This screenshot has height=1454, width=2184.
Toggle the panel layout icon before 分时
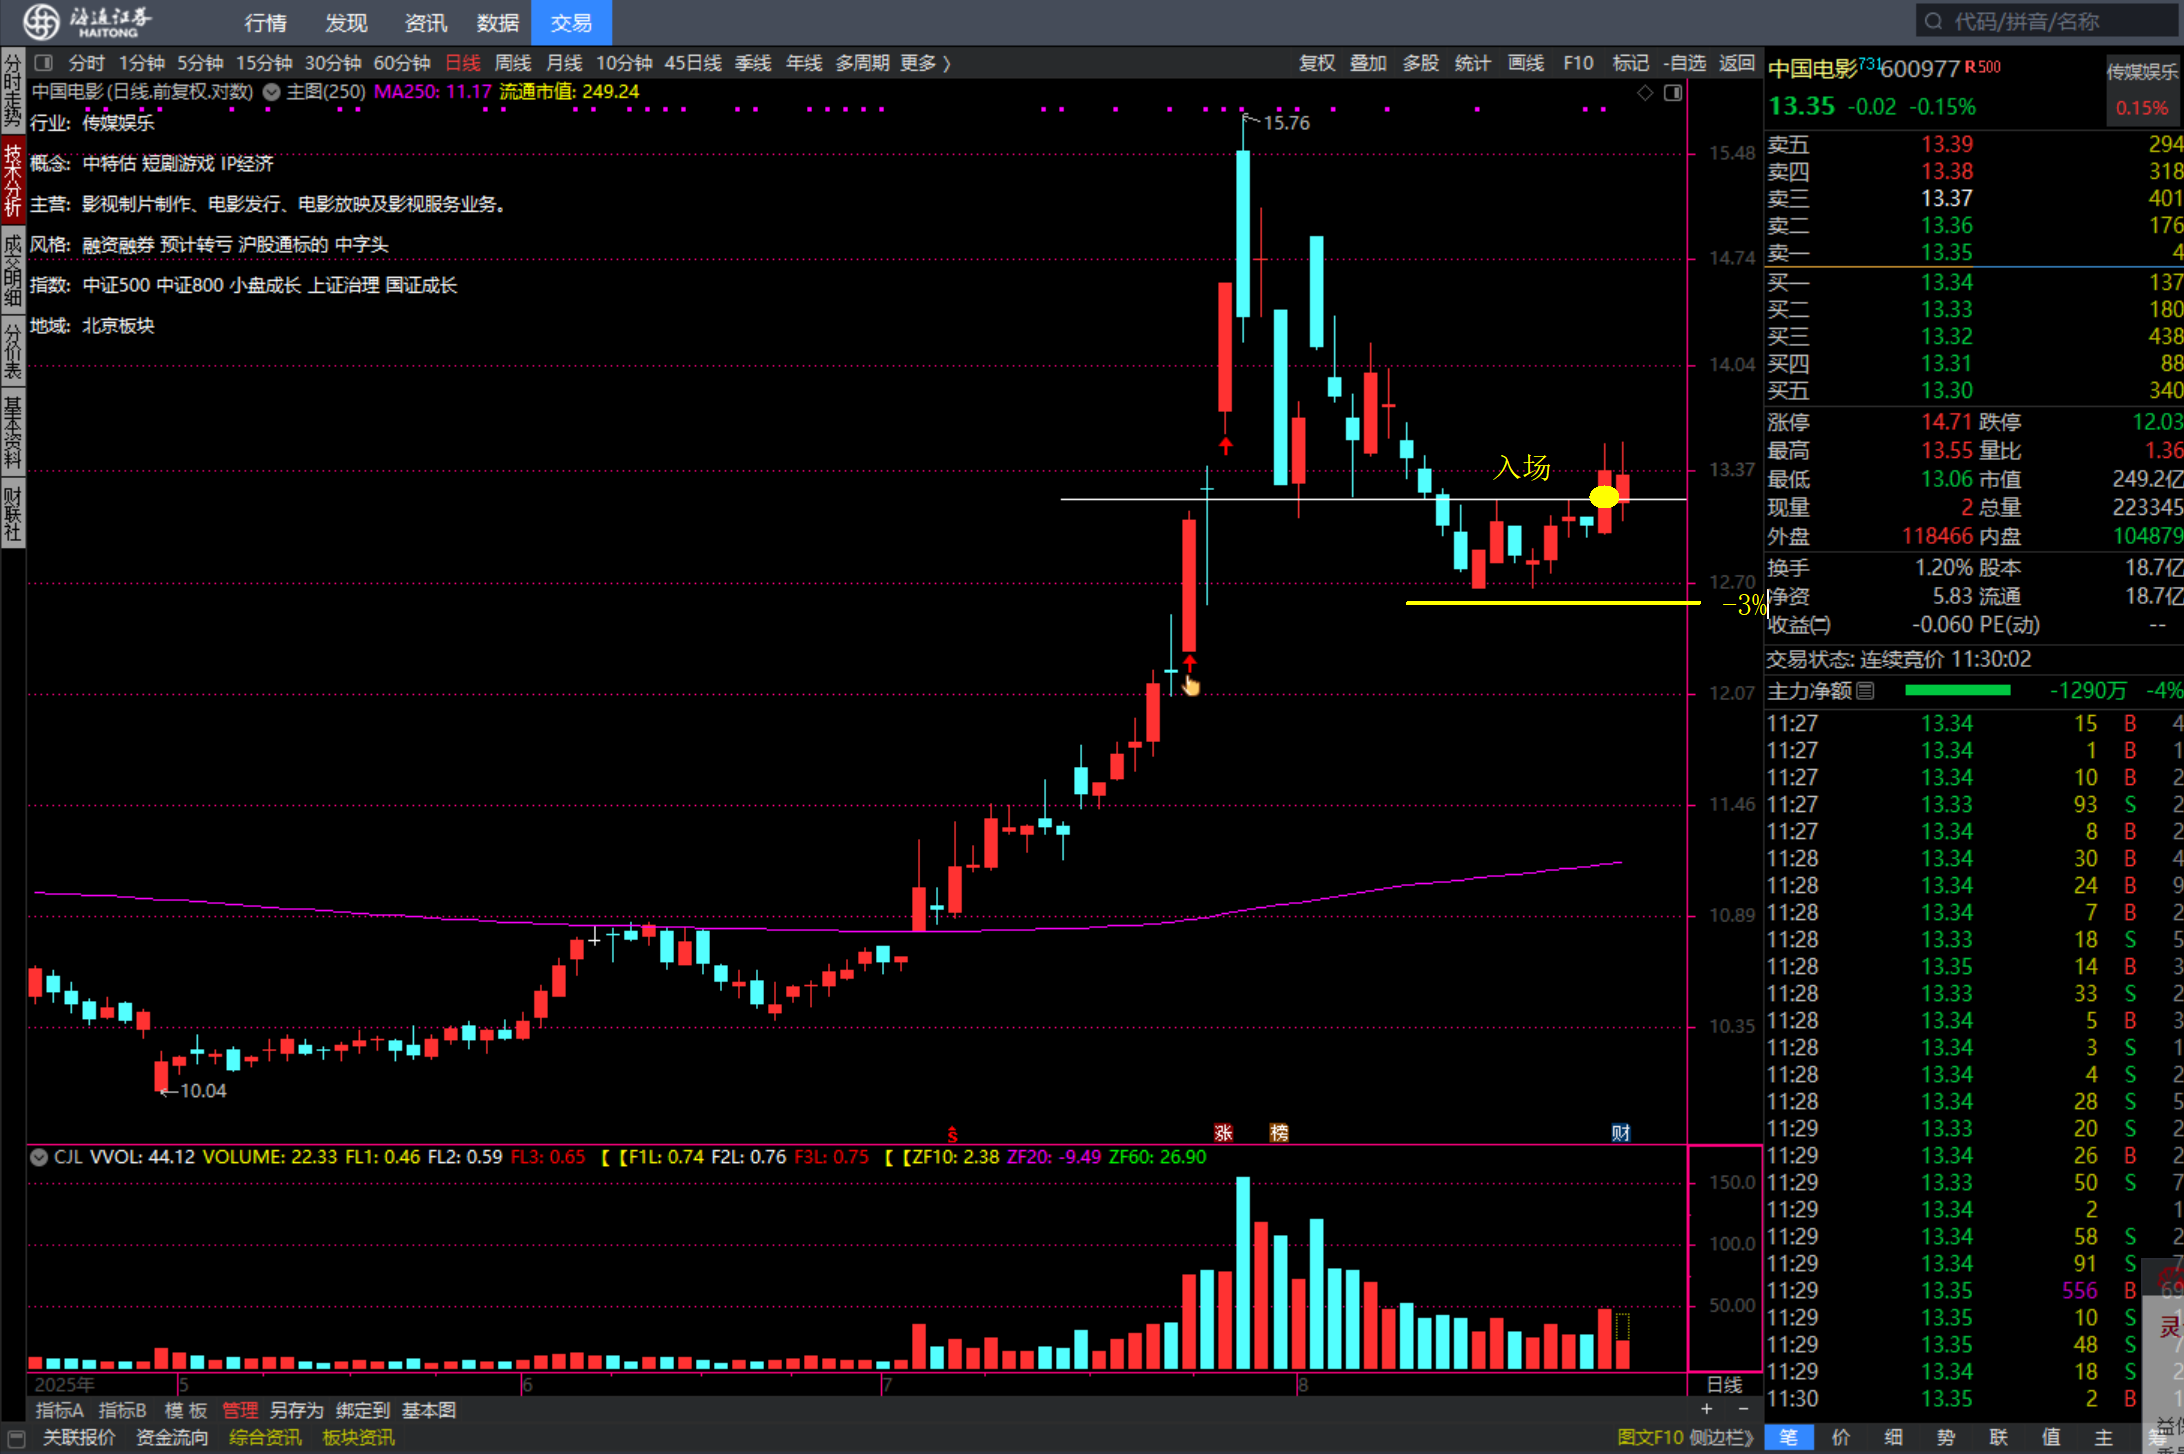43,63
